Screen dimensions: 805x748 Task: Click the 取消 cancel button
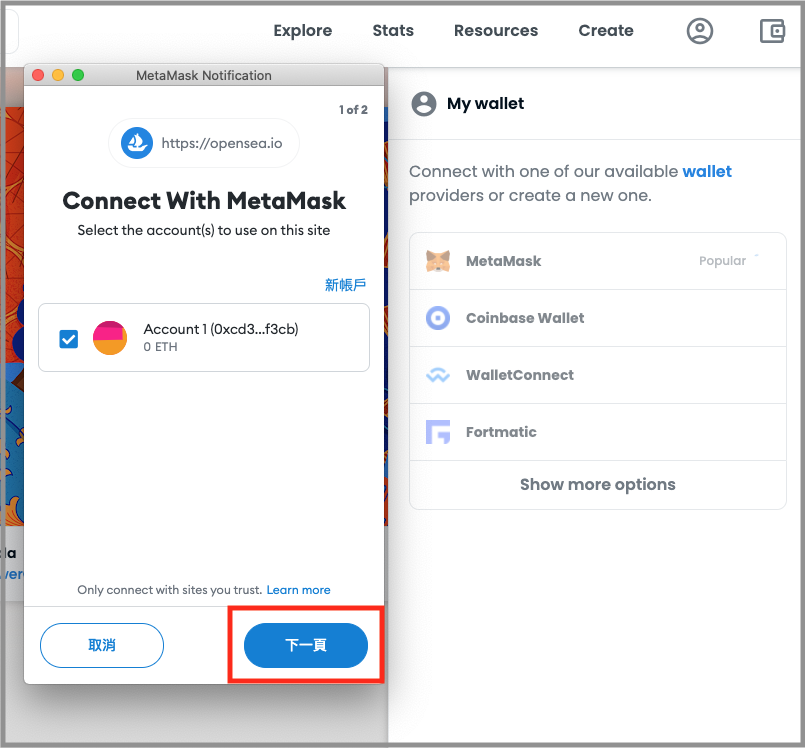click(x=102, y=645)
